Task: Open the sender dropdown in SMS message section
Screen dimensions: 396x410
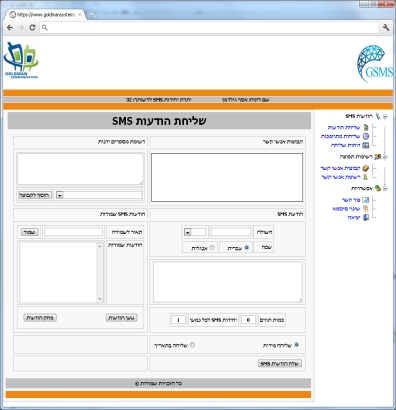Action: tap(188, 232)
